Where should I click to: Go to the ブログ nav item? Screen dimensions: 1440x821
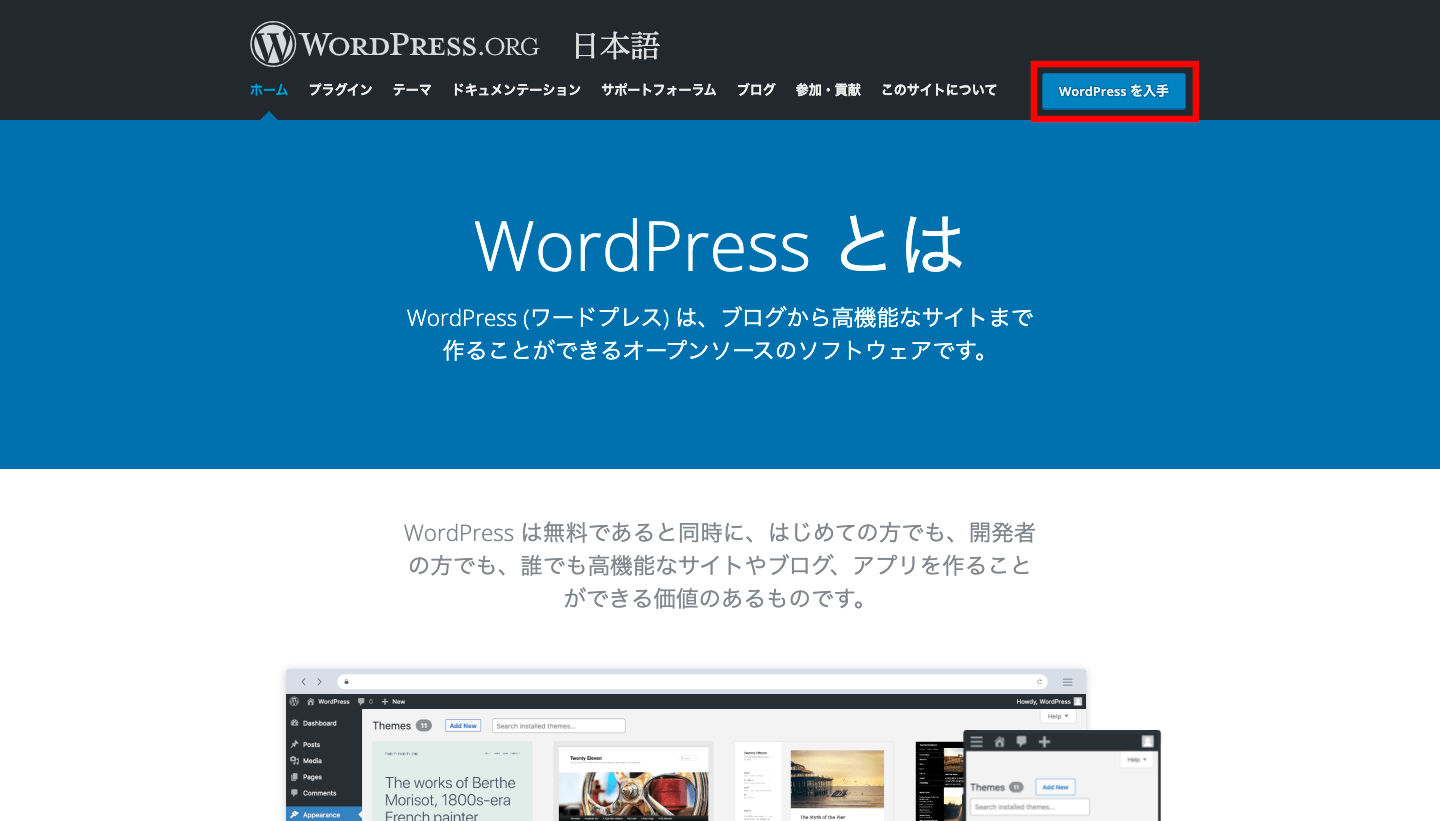click(x=756, y=90)
